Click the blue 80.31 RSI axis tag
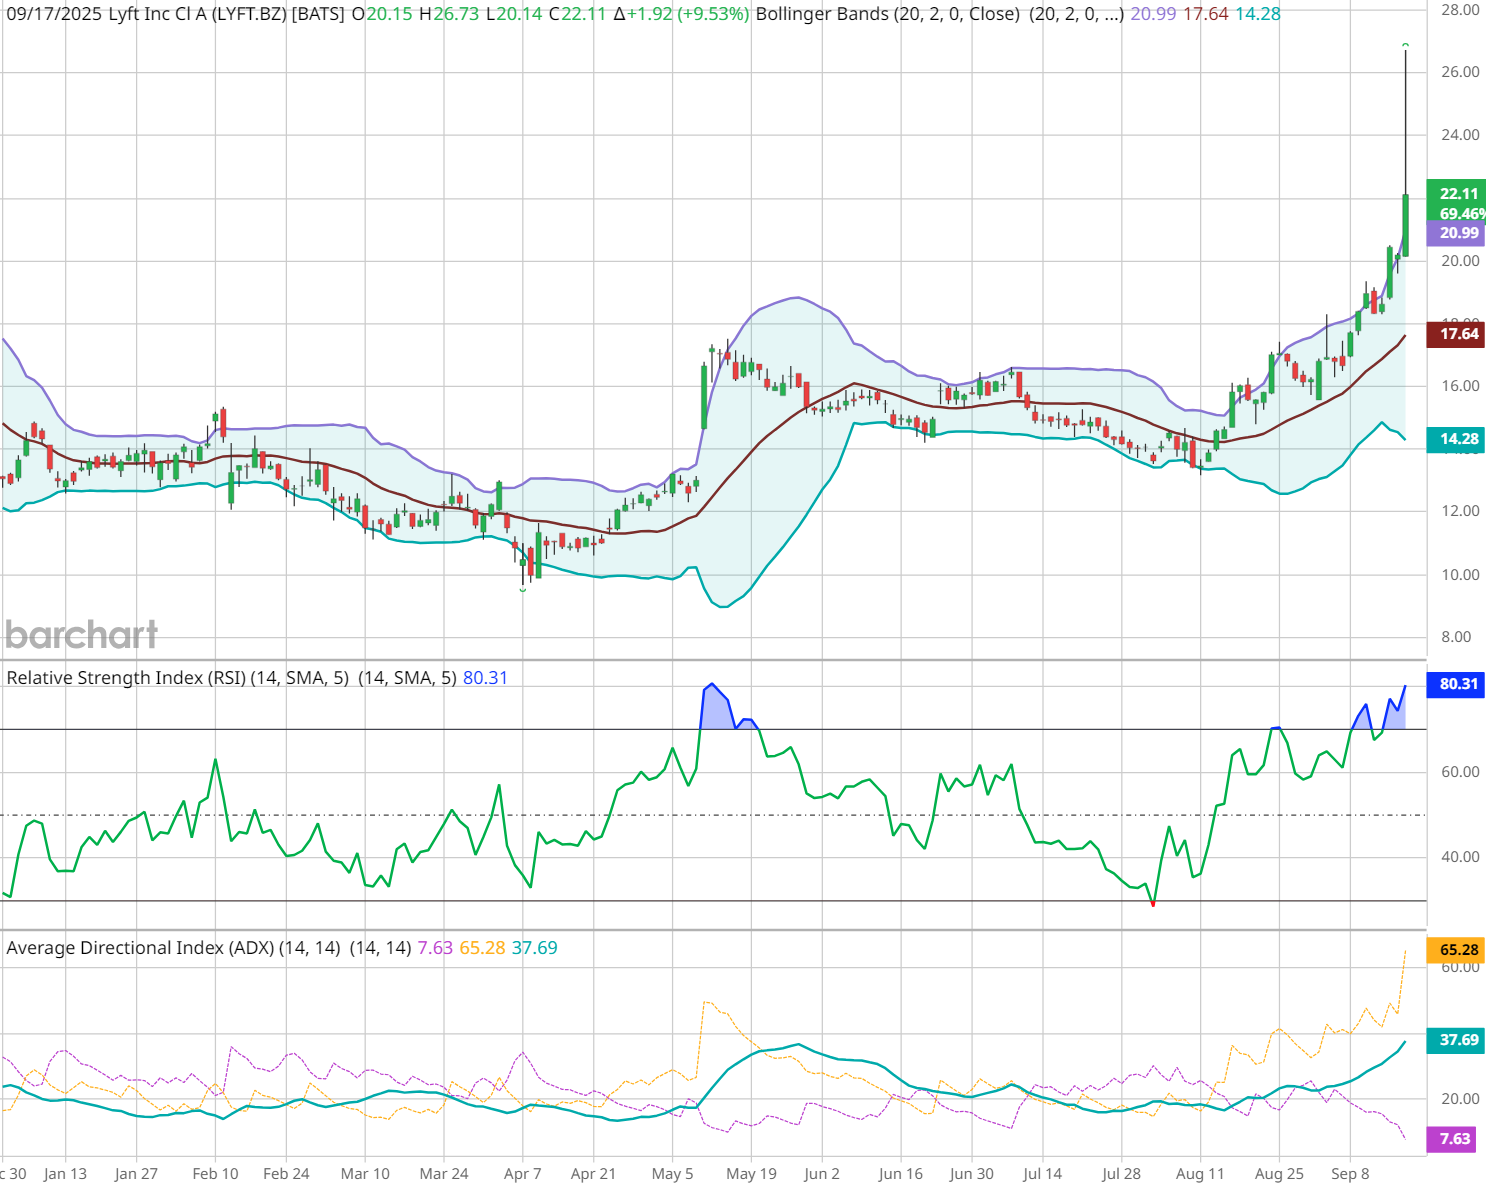1486x1191 pixels. pyautogui.click(x=1458, y=685)
